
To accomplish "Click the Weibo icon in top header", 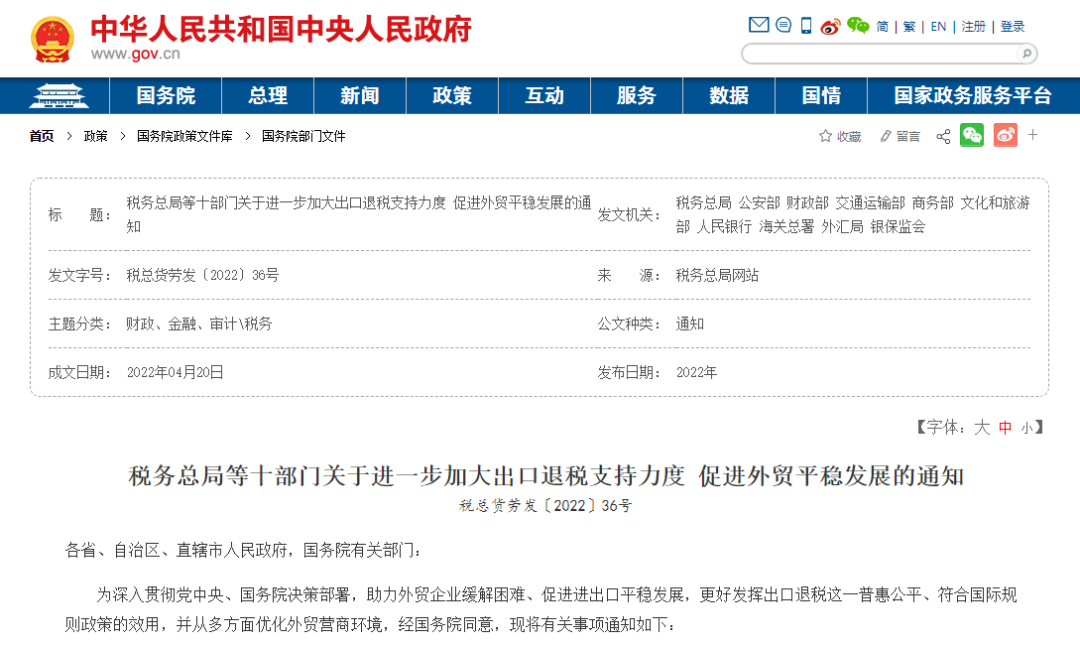I will [830, 26].
